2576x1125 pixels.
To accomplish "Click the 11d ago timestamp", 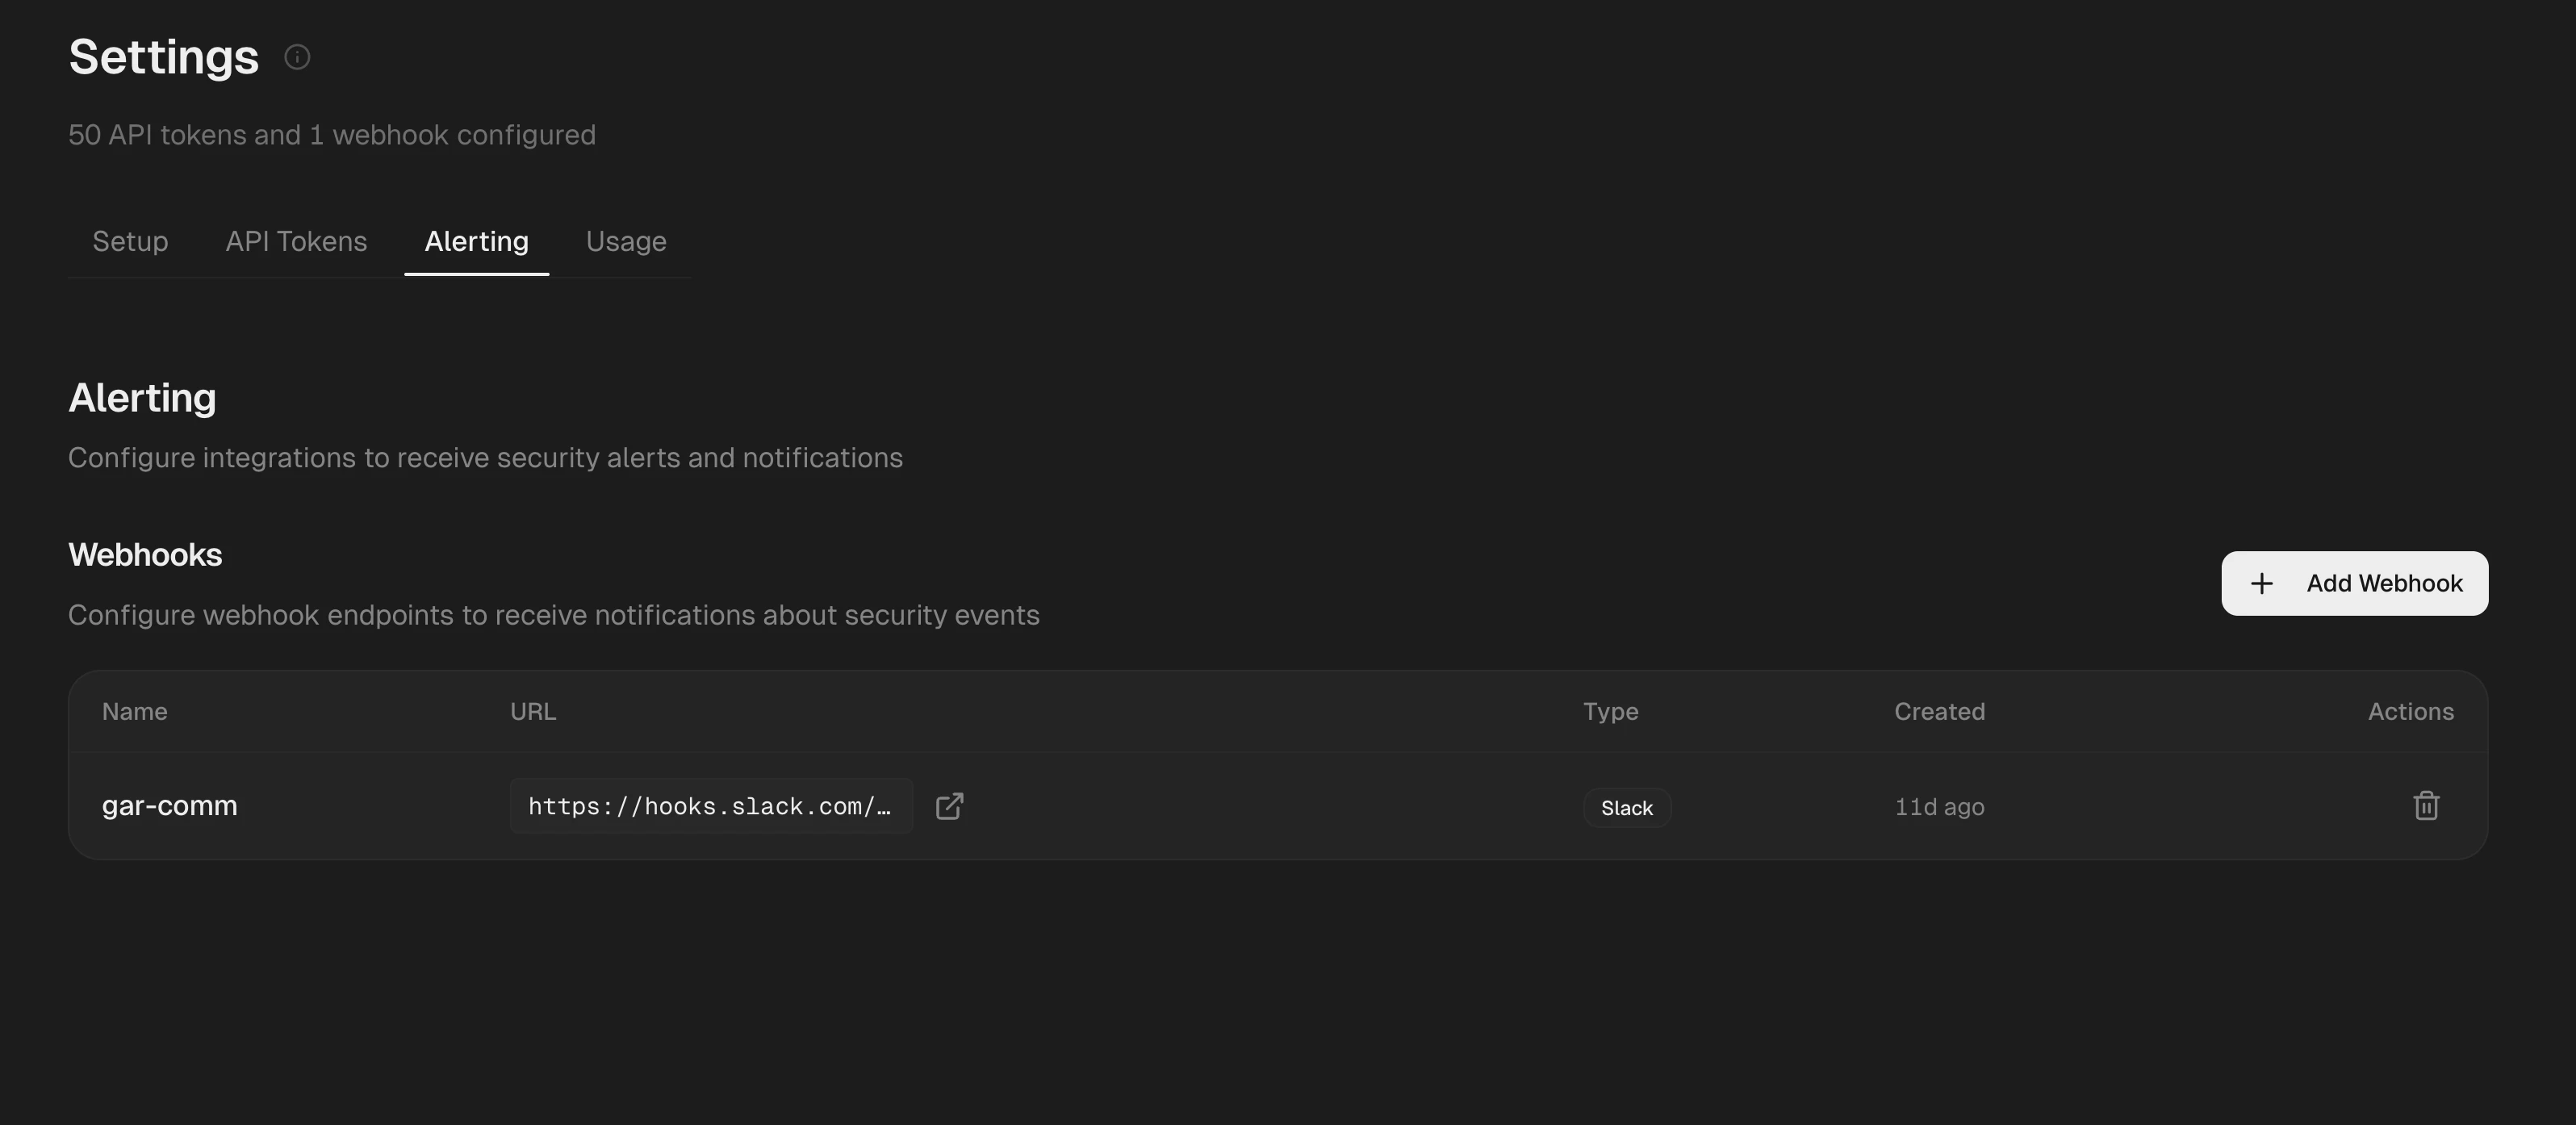I will [x=1939, y=806].
